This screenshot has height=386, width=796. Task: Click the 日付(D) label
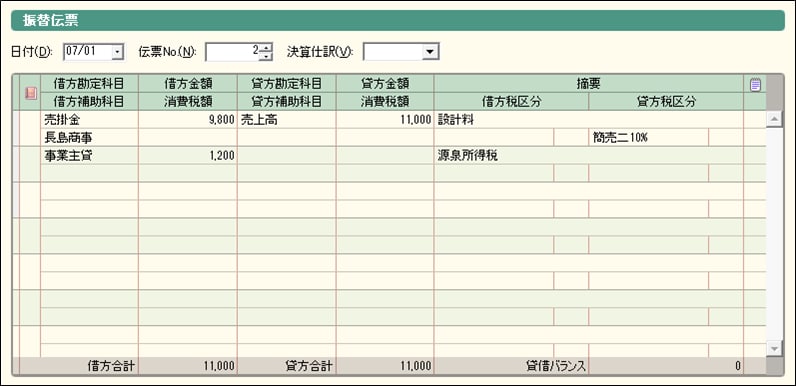pos(31,52)
